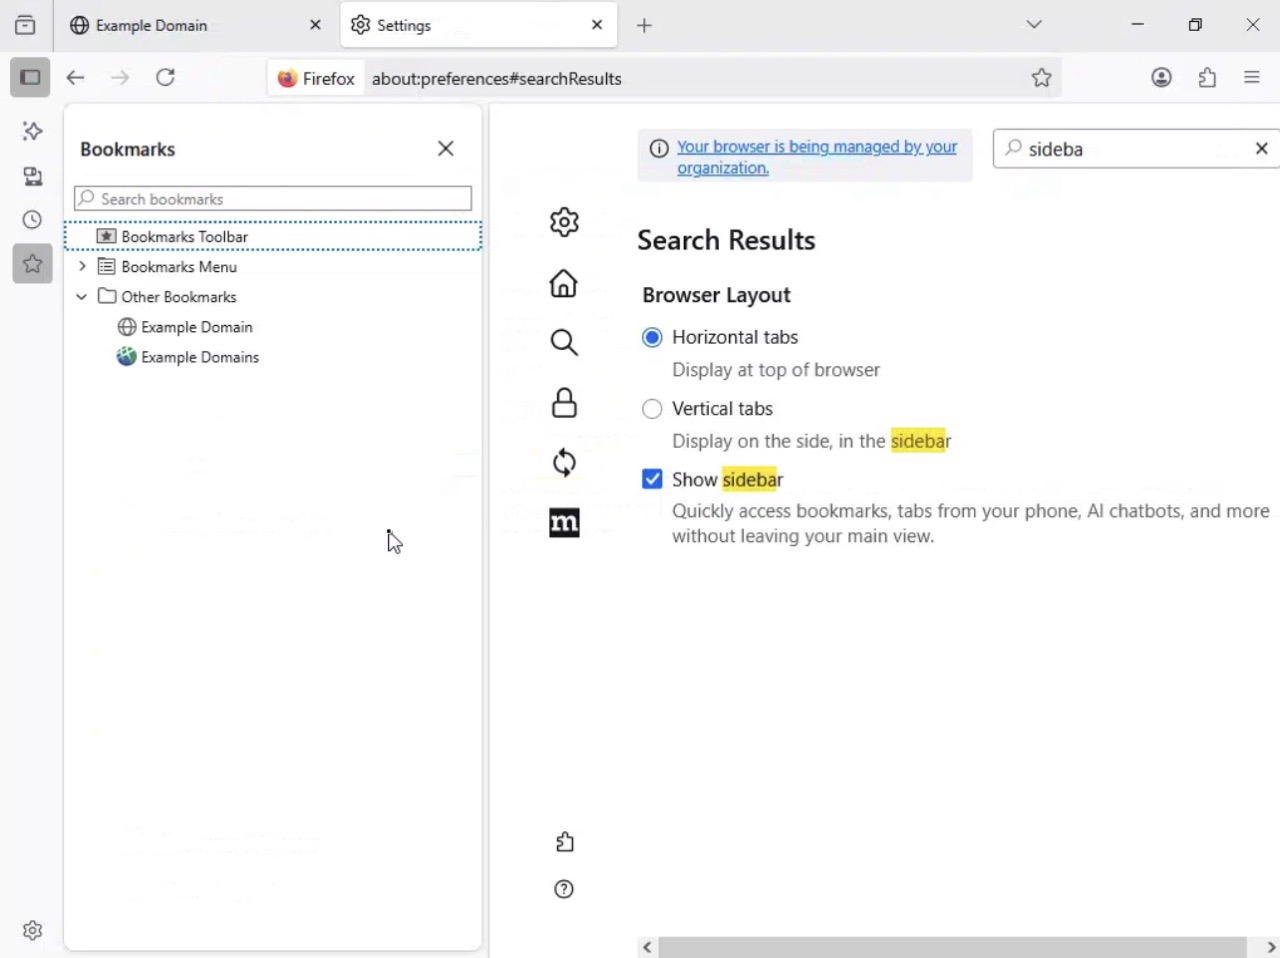Click the settings search box containing sideba
The height and width of the screenshot is (958, 1280).
tap(1135, 149)
